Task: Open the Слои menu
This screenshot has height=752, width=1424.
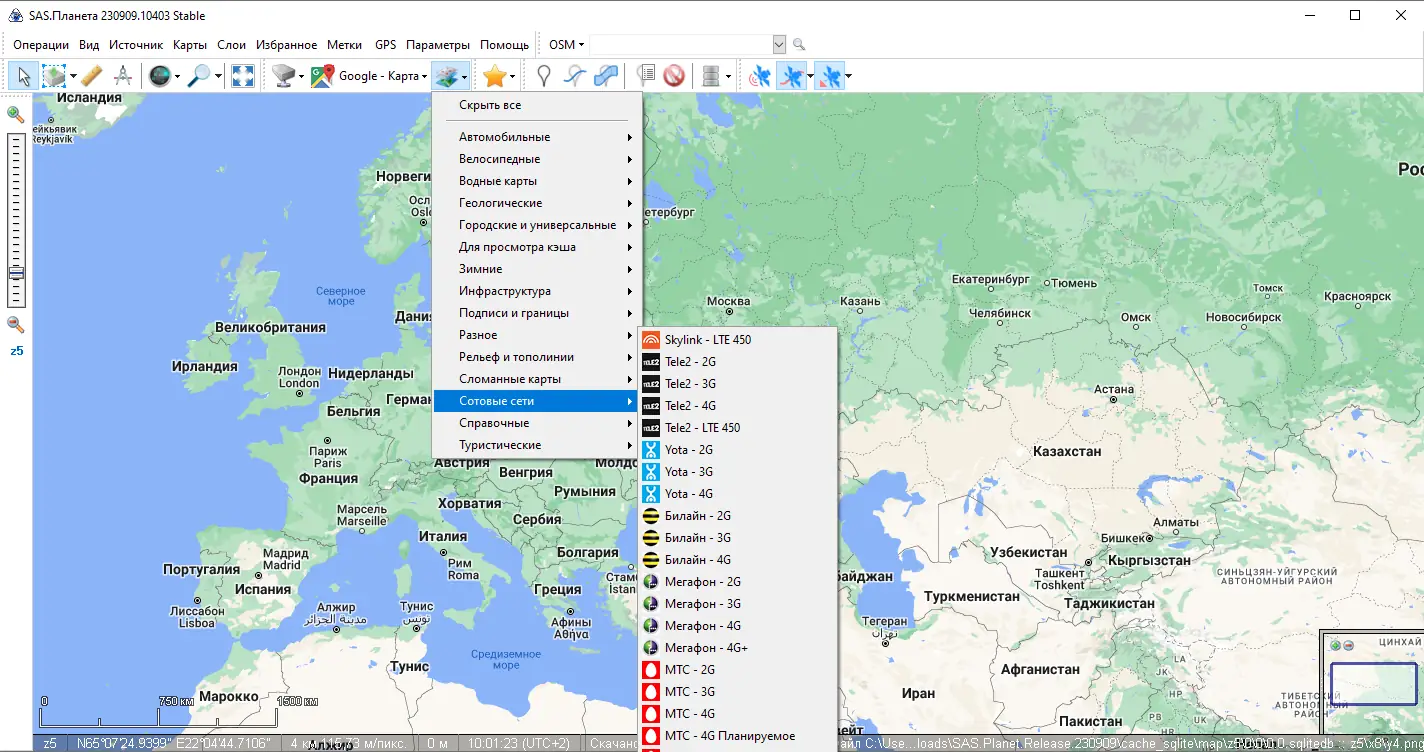Action: [x=232, y=45]
